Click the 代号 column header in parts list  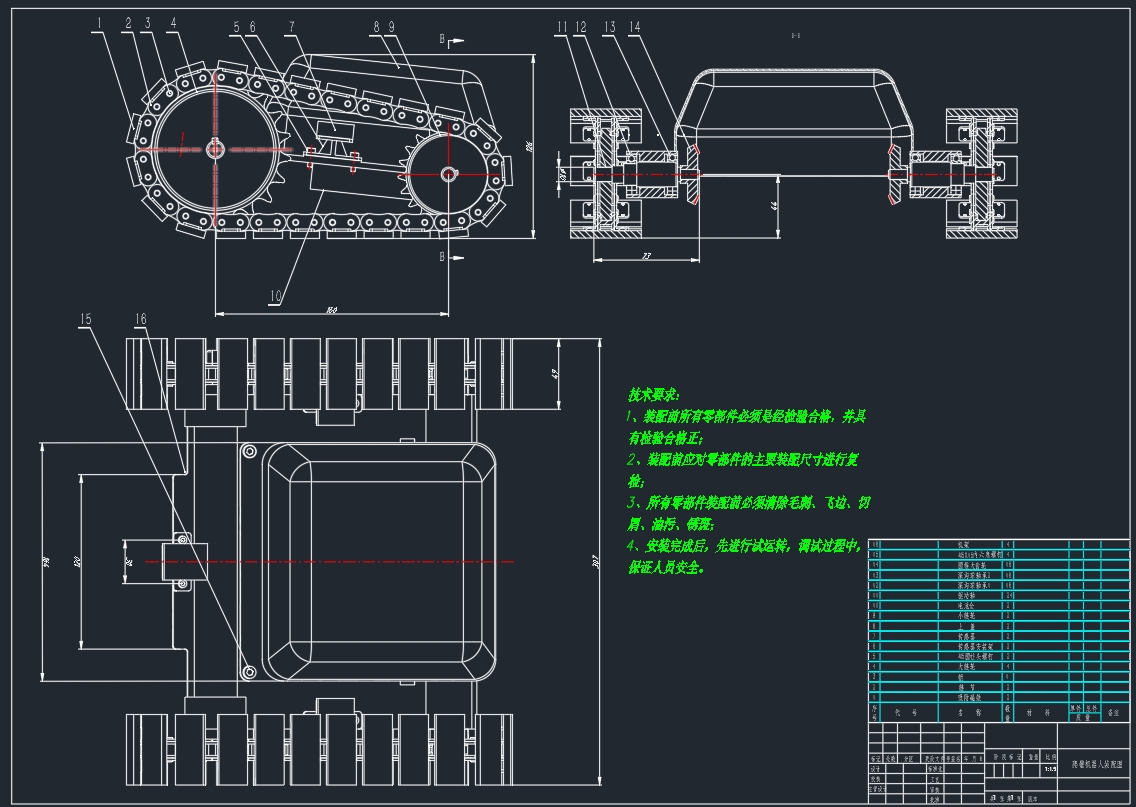[x=906, y=712]
